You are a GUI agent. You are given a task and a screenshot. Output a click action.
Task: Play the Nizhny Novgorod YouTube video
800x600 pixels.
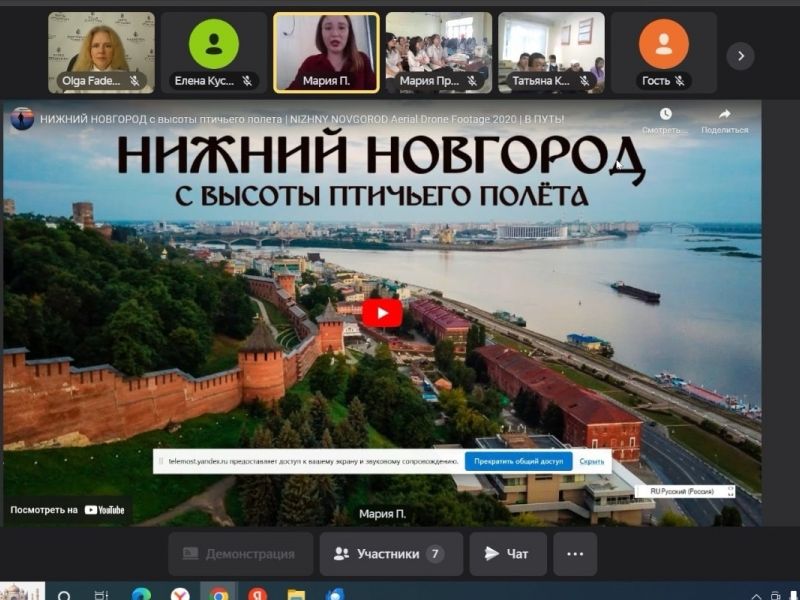382,313
